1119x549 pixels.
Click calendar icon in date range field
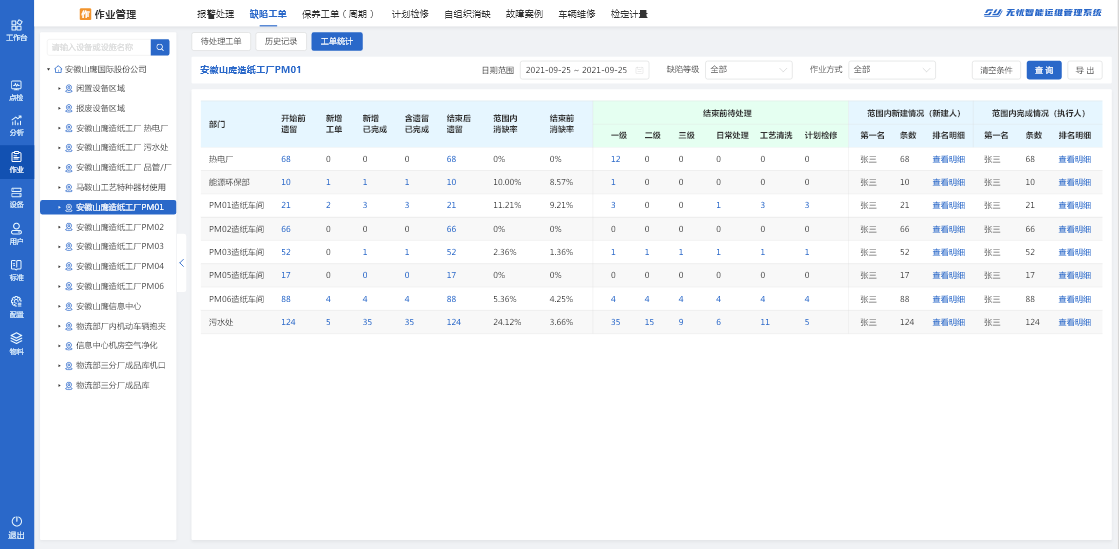[x=640, y=70]
